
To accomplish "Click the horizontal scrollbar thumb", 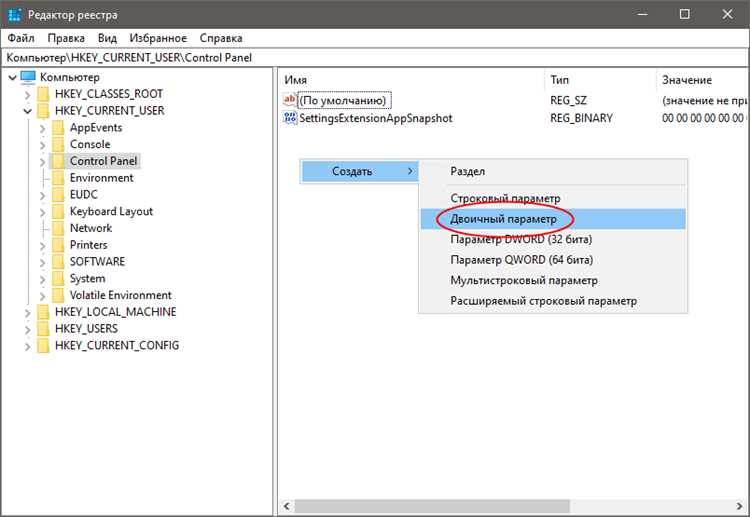I will coord(432,506).
